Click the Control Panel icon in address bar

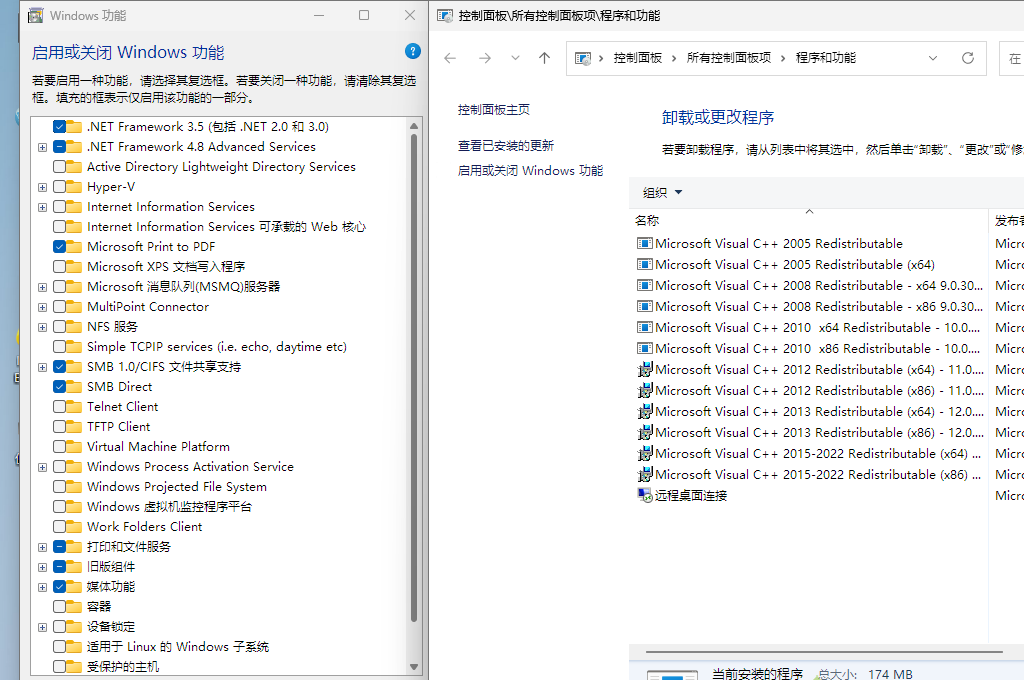click(x=584, y=58)
